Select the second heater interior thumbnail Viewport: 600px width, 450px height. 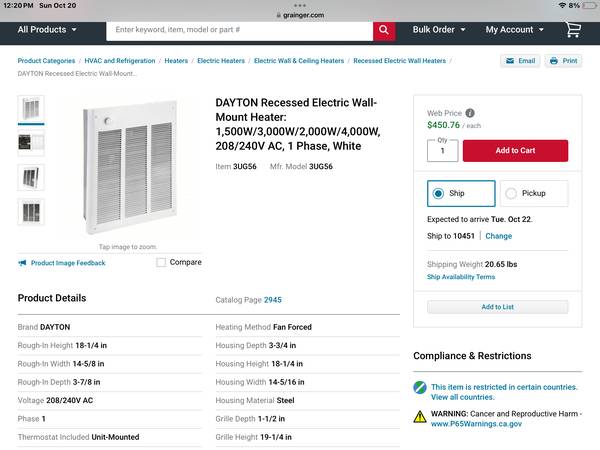[31, 143]
